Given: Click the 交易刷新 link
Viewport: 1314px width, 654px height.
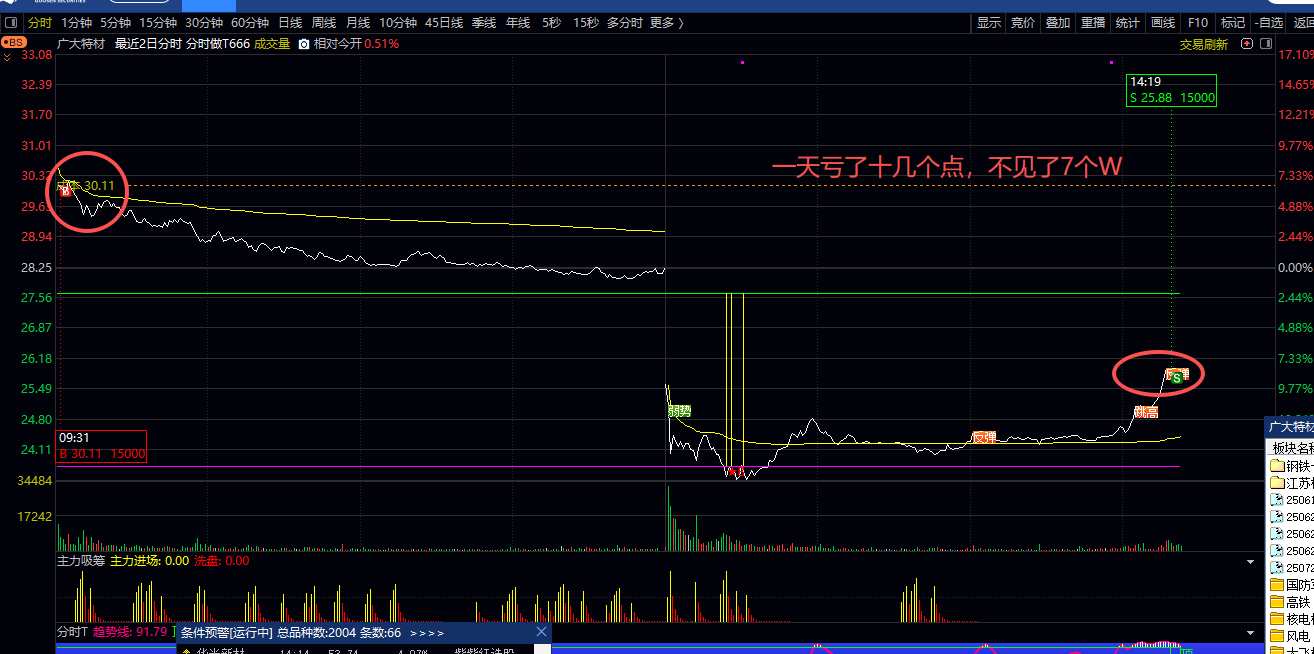Looking at the screenshot, I should 1204,44.
